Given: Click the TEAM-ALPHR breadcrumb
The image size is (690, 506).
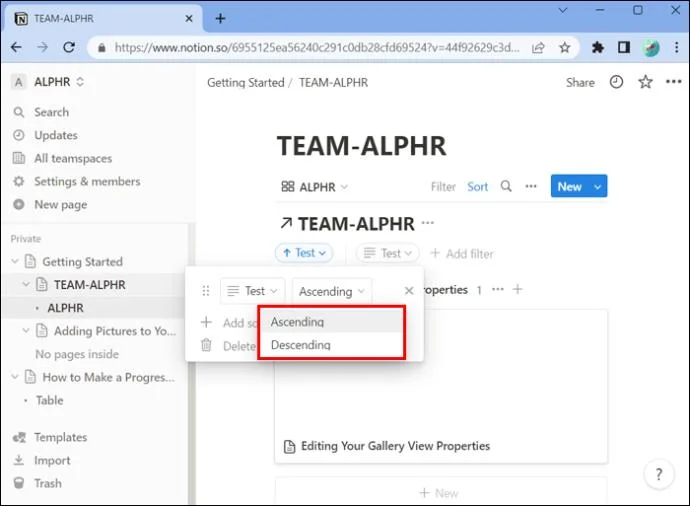Looking at the screenshot, I should tap(333, 83).
